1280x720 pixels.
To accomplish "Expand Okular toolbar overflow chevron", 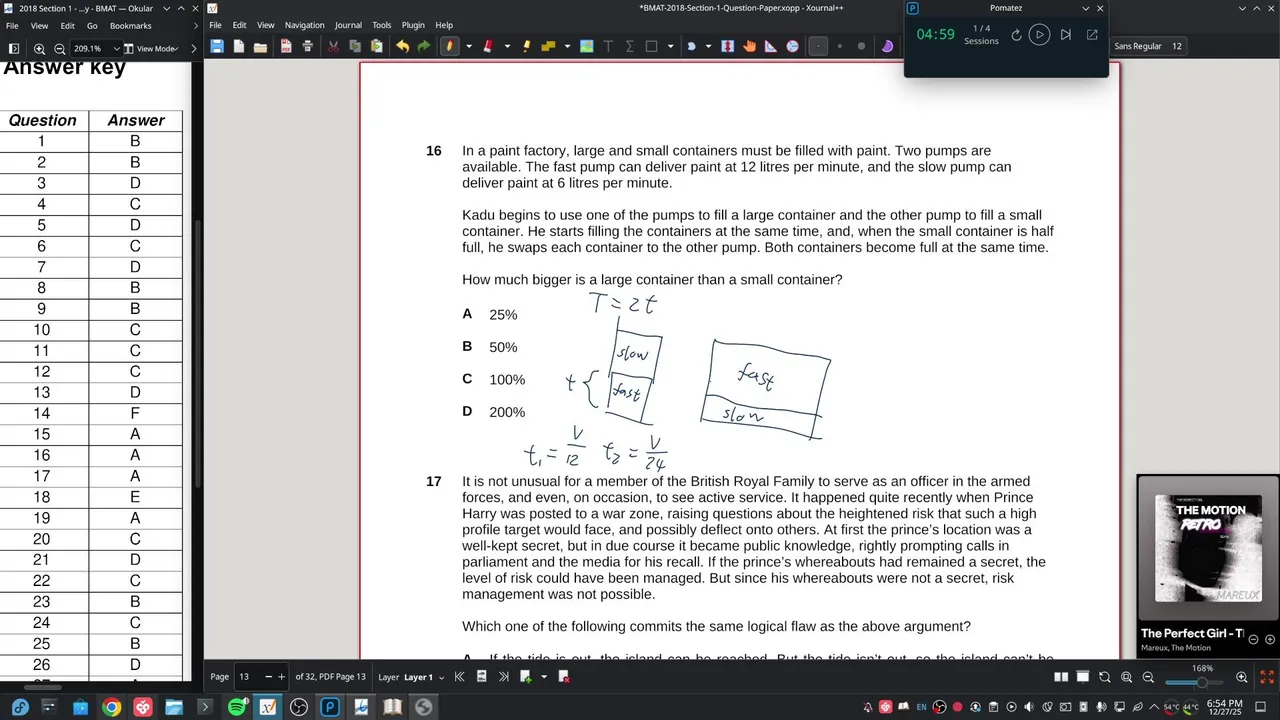I will (x=194, y=48).
